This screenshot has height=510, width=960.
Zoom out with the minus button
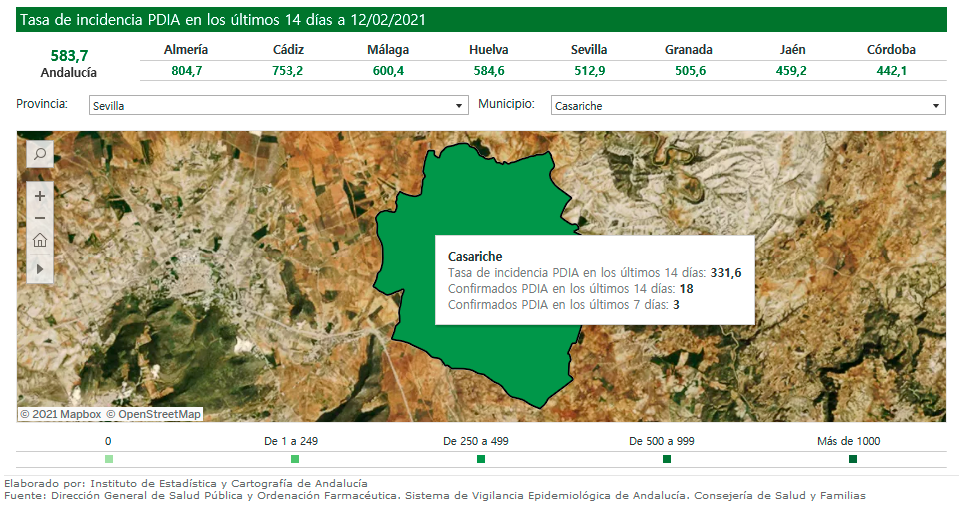point(40,218)
